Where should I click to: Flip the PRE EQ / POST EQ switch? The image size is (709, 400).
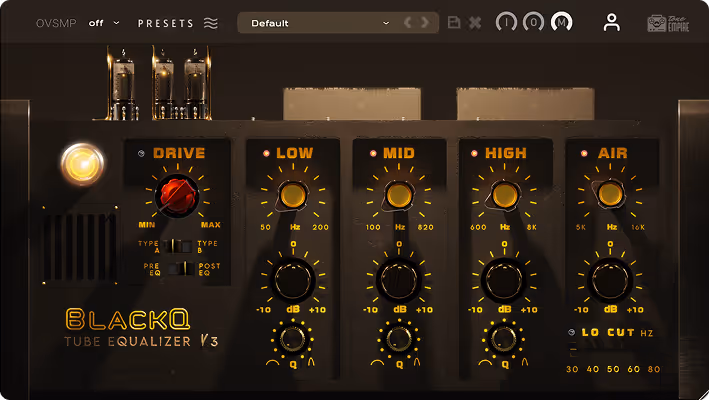[x=180, y=268]
